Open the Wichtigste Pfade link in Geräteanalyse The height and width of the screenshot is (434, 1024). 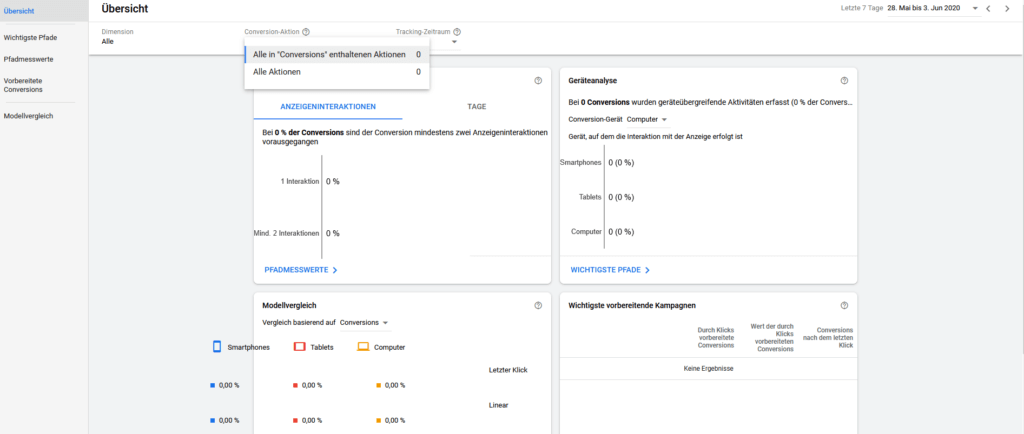click(610, 270)
